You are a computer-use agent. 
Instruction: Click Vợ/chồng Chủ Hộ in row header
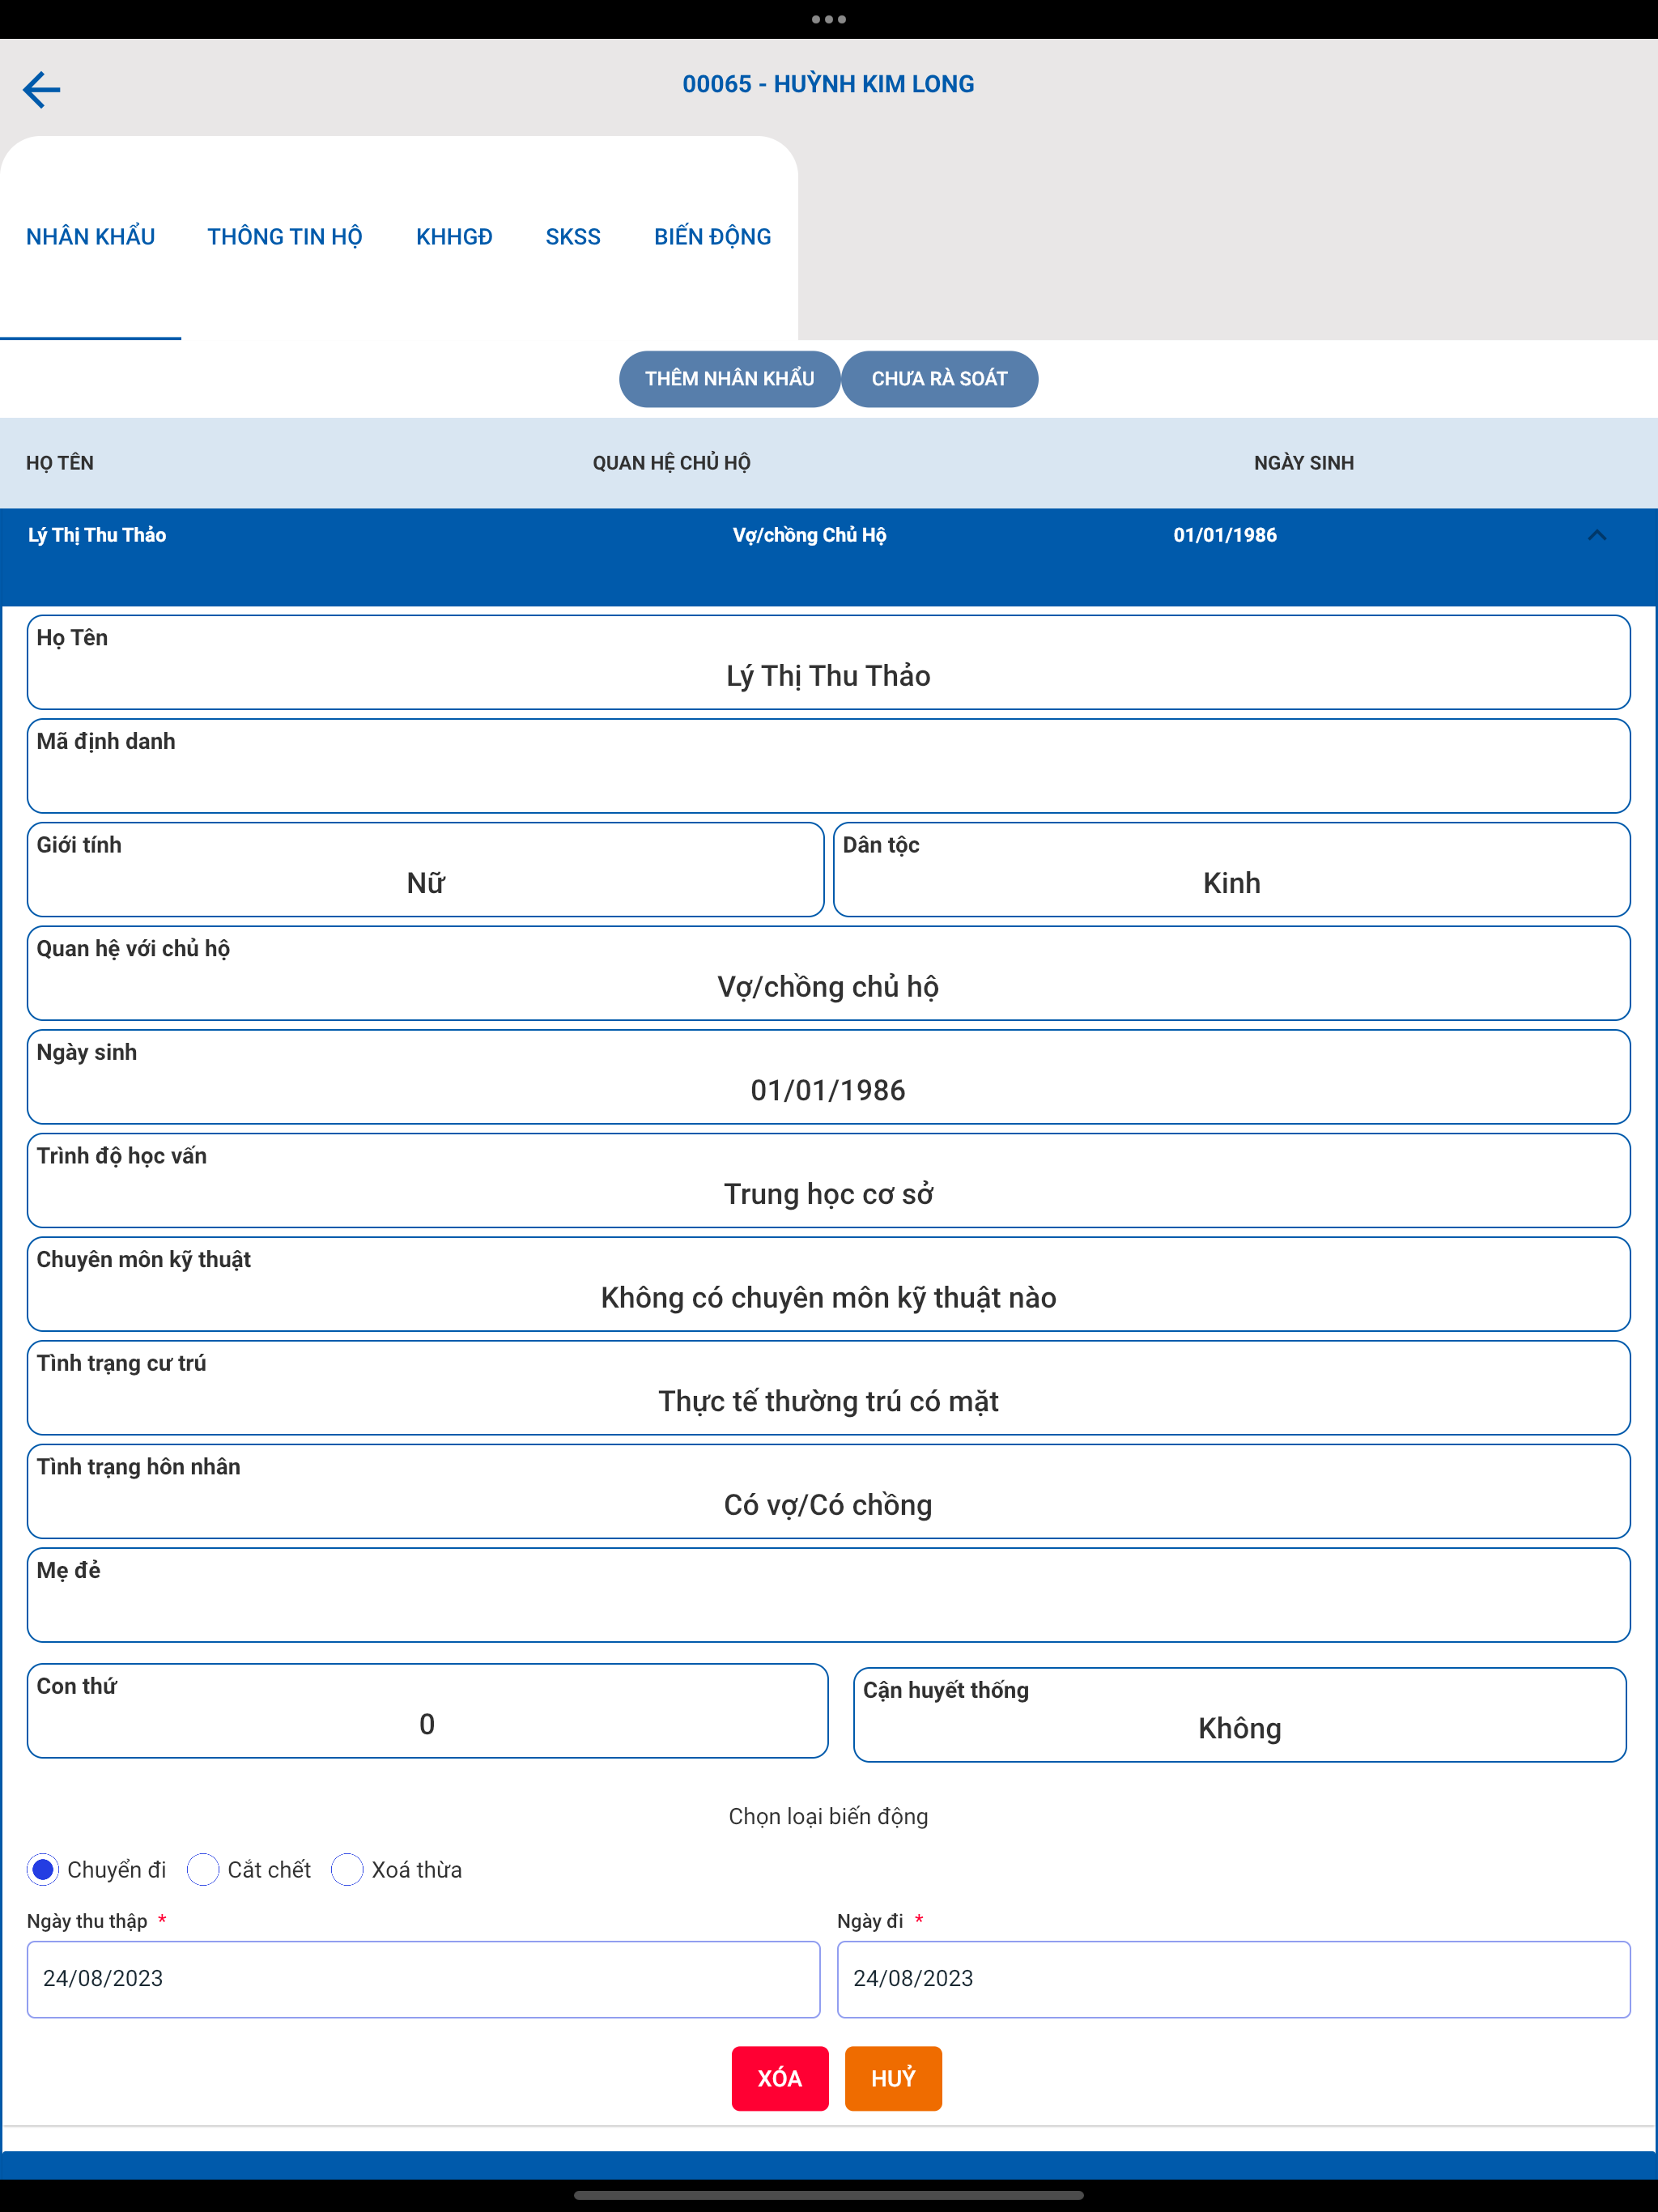tap(809, 535)
